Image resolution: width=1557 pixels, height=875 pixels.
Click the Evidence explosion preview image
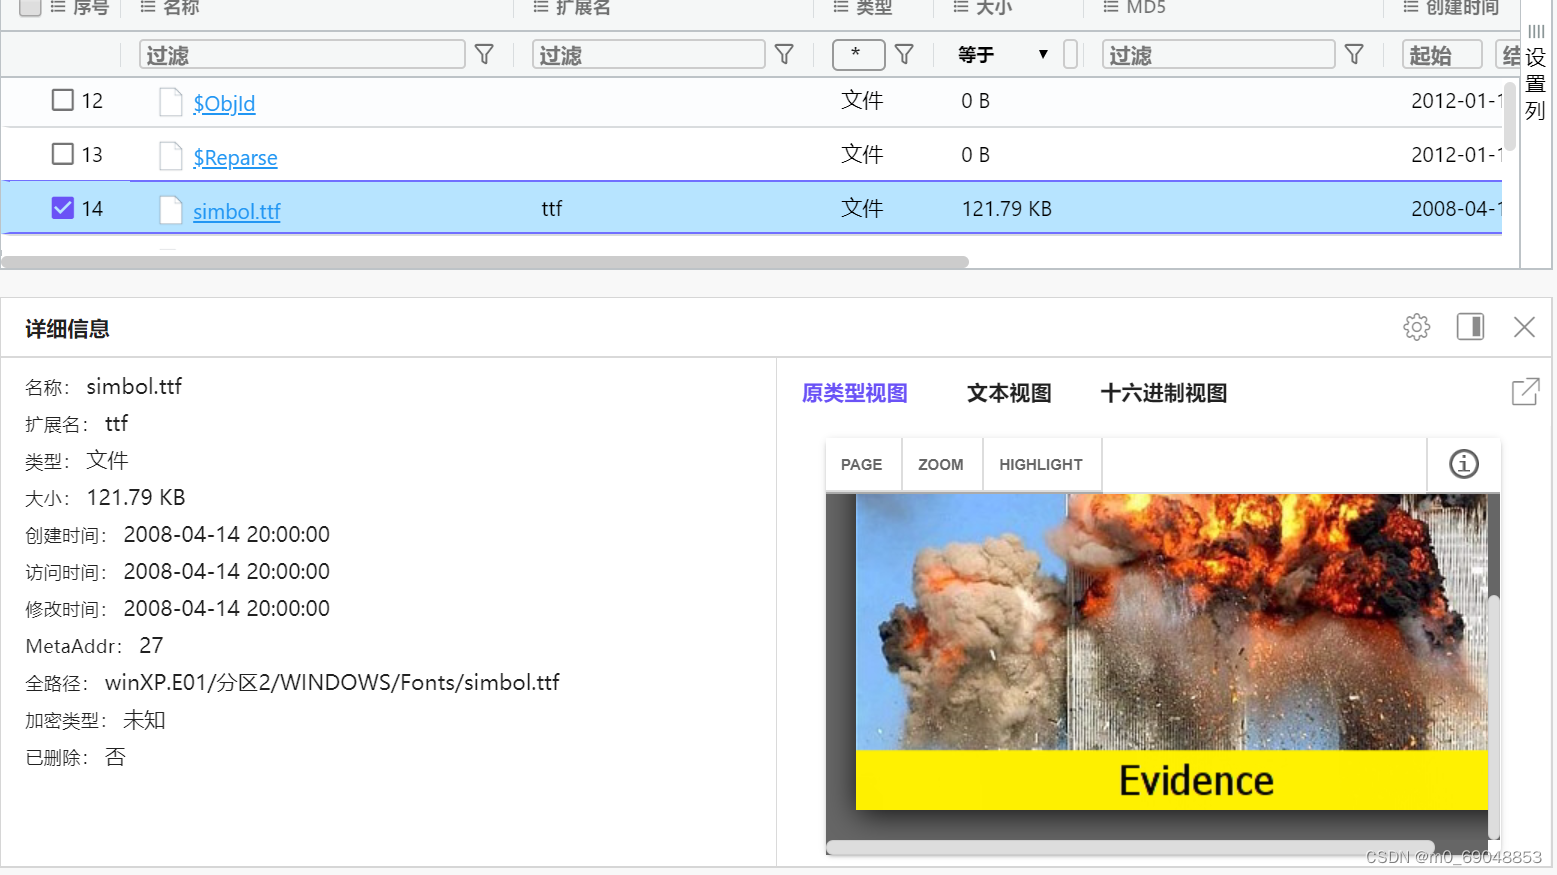pyautogui.click(x=1171, y=651)
